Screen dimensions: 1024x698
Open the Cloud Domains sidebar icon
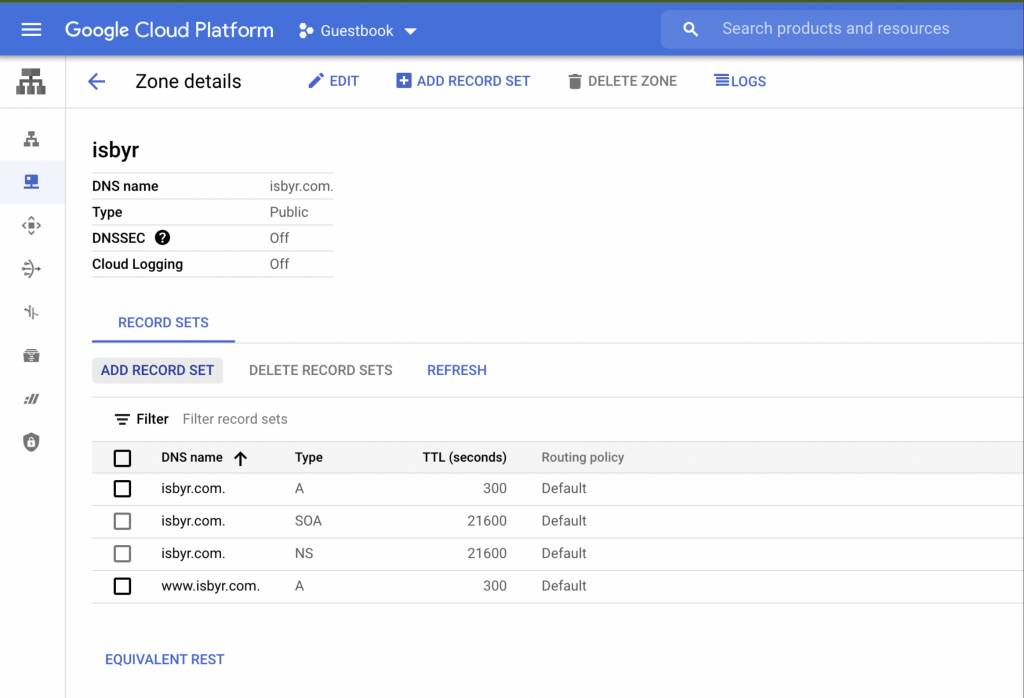coord(31,398)
